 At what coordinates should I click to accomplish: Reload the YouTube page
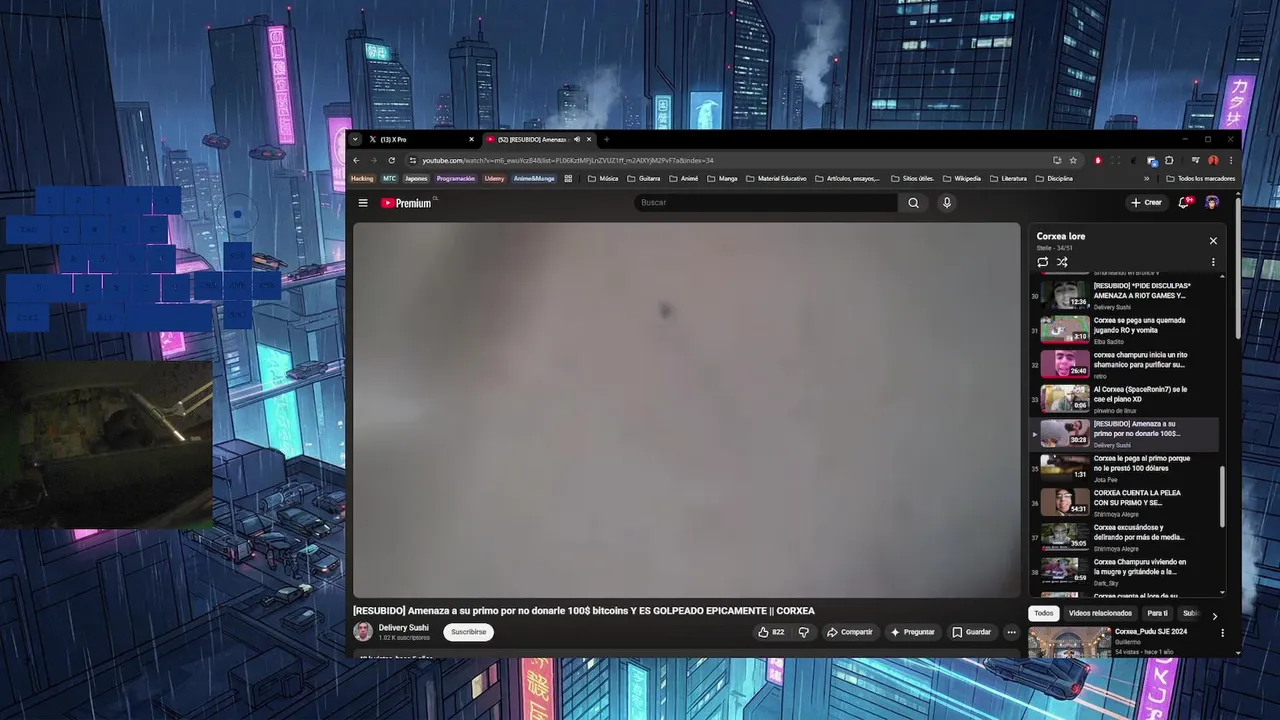(391, 160)
